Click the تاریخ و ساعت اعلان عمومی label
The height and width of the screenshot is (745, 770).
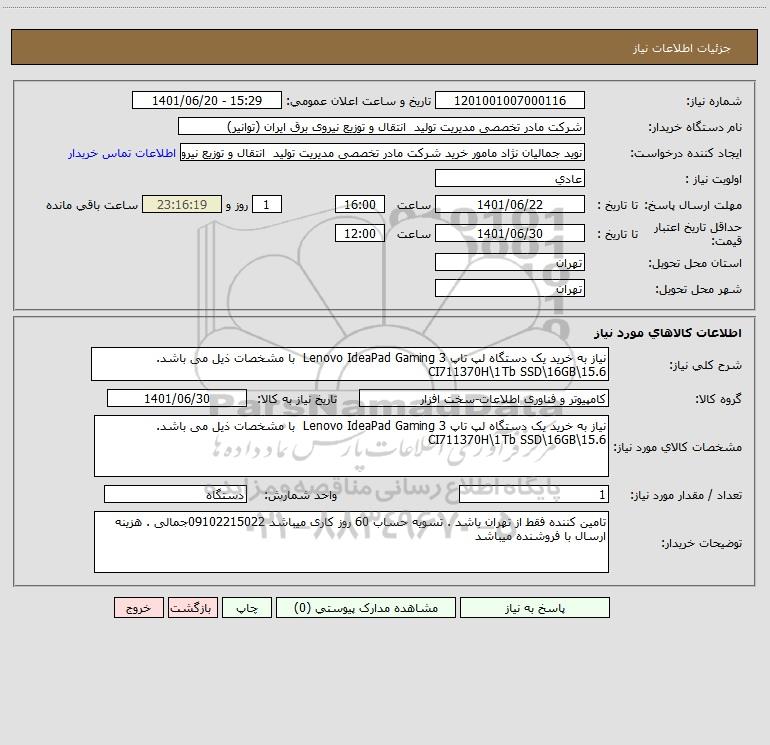coord(359,101)
